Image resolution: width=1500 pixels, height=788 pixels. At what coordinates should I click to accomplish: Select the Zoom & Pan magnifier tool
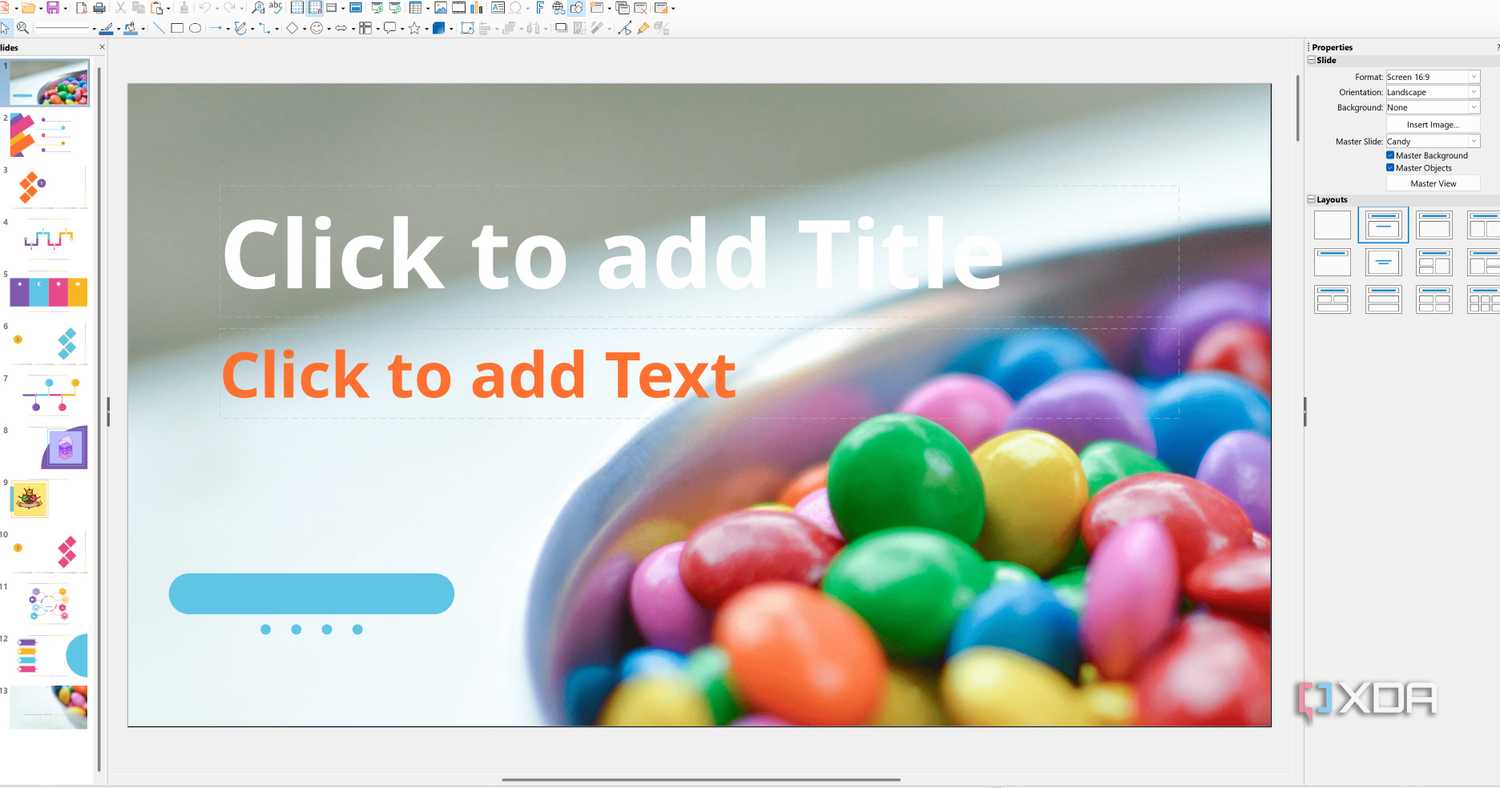23,28
